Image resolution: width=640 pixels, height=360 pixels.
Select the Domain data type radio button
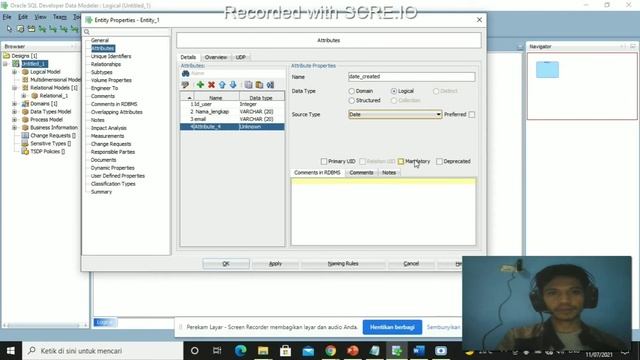(x=351, y=91)
